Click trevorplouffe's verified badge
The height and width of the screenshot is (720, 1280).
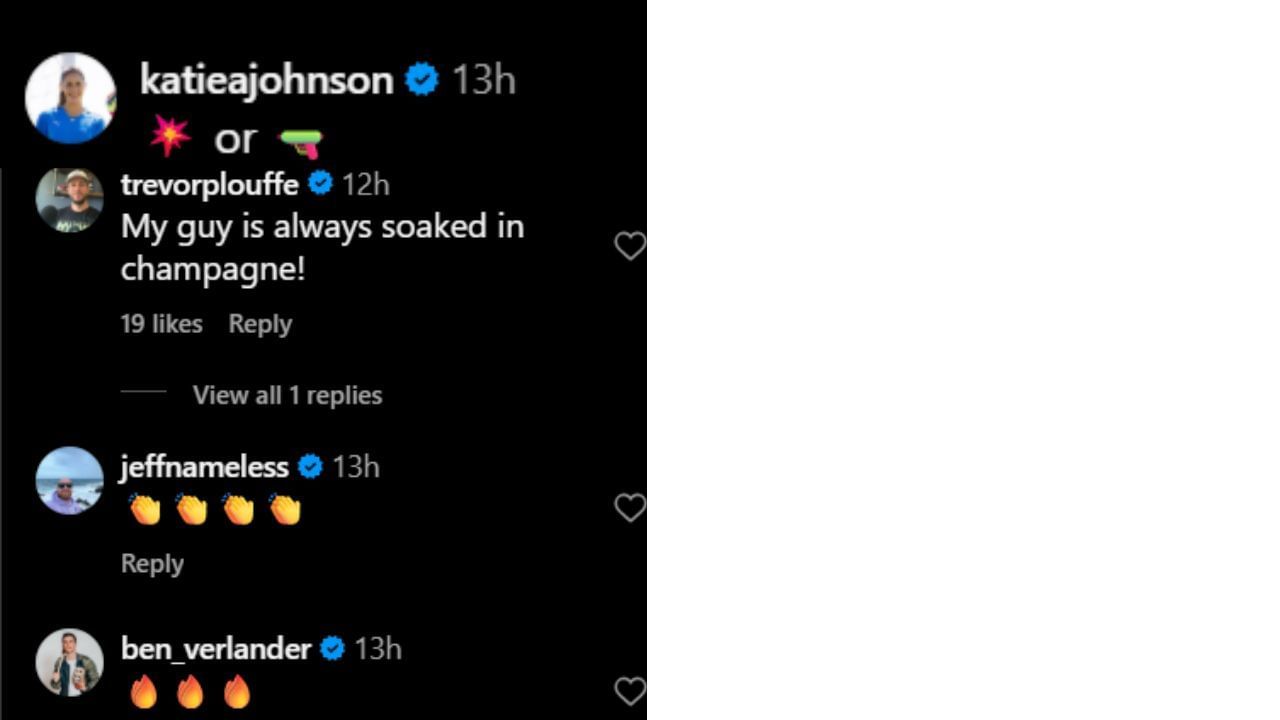(x=320, y=184)
